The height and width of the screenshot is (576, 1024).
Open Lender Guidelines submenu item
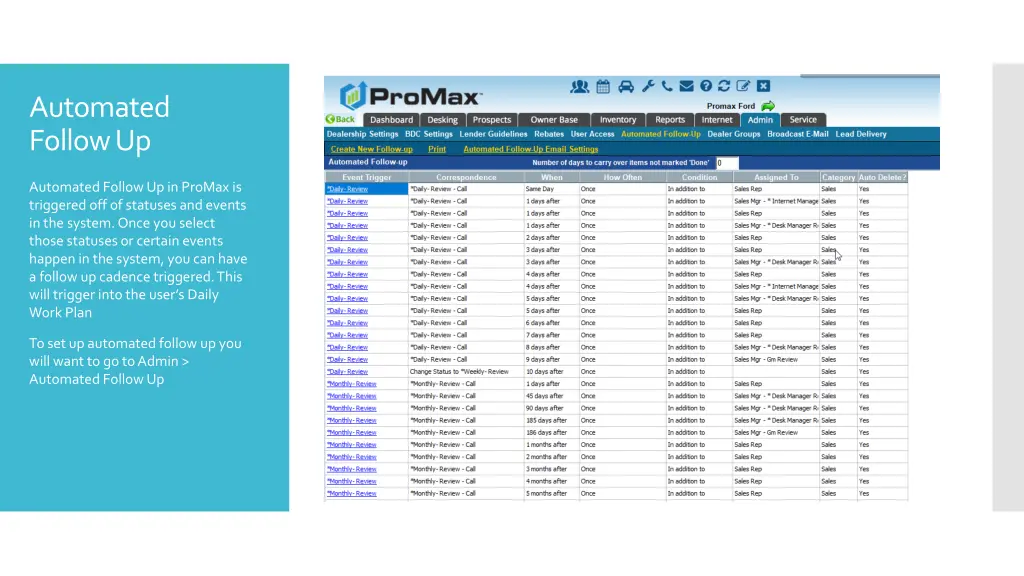click(493, 134)
